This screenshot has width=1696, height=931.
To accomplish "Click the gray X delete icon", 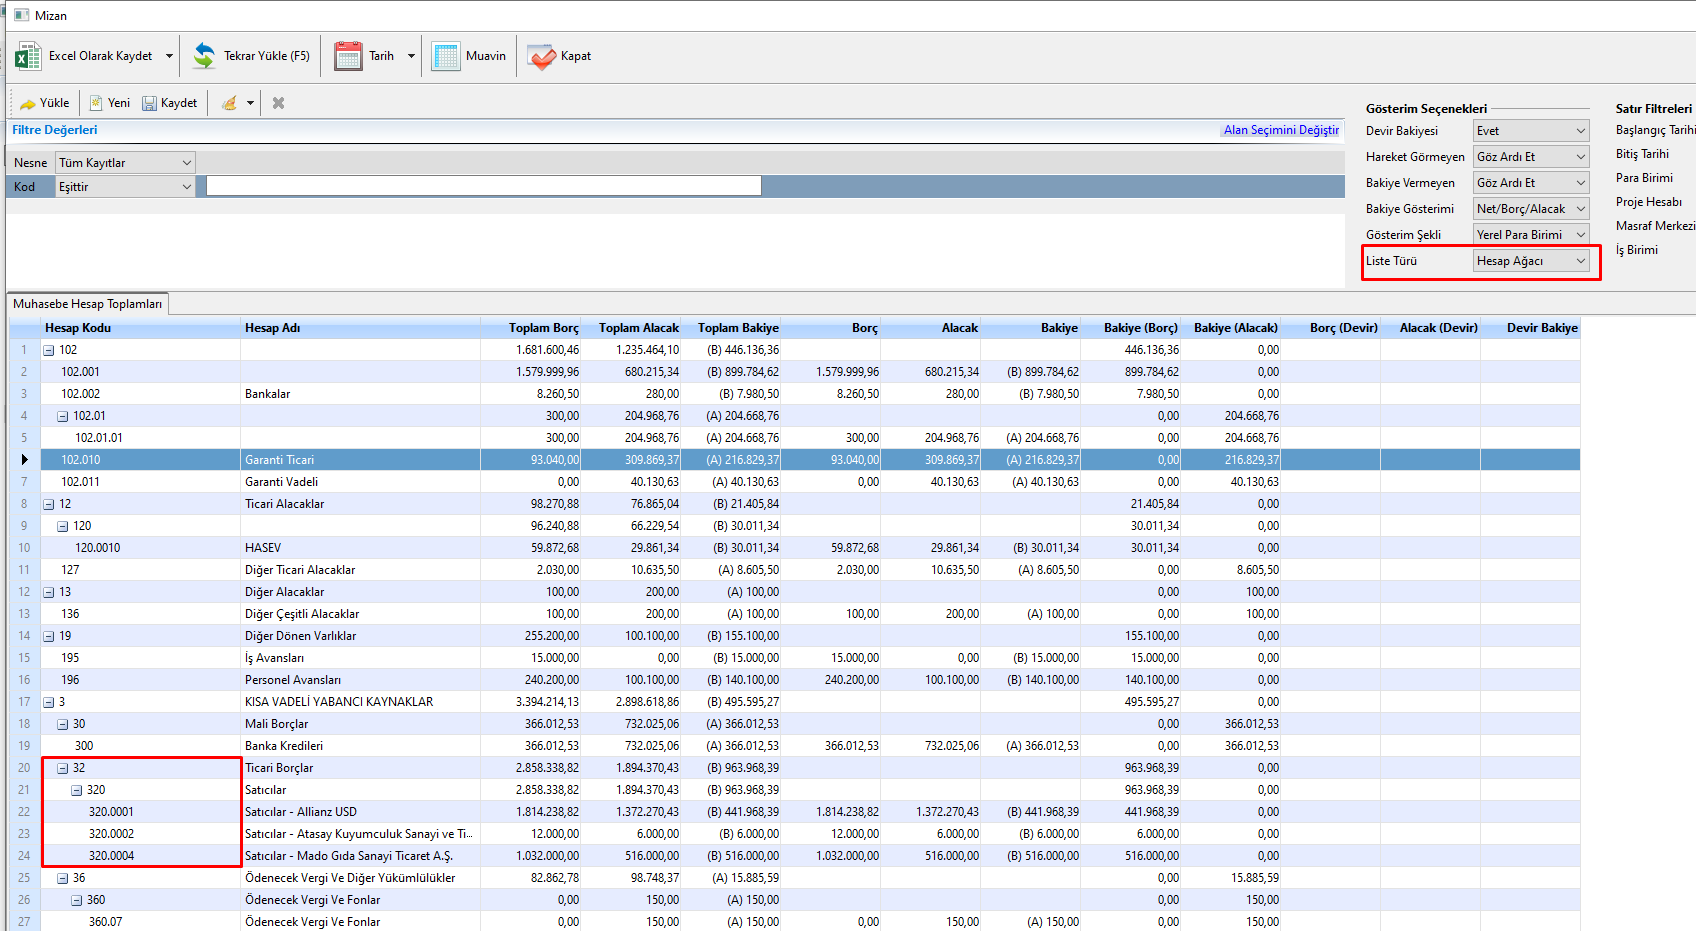I will (279, 103).
